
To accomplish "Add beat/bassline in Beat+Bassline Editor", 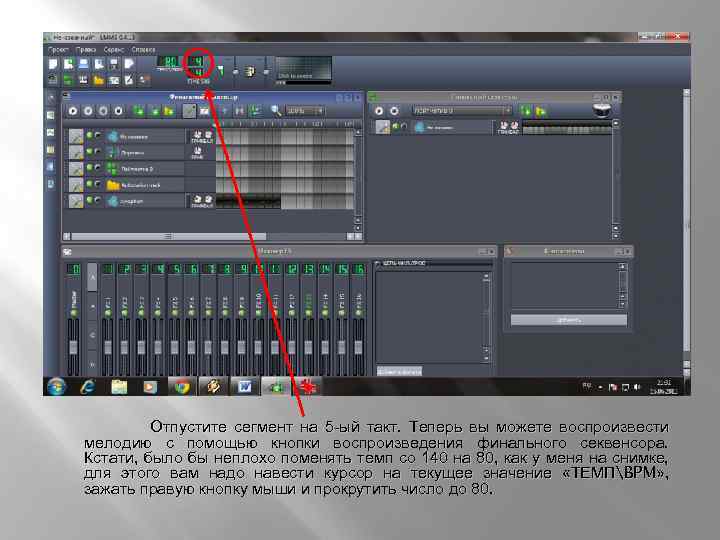I will coord(526,111).
